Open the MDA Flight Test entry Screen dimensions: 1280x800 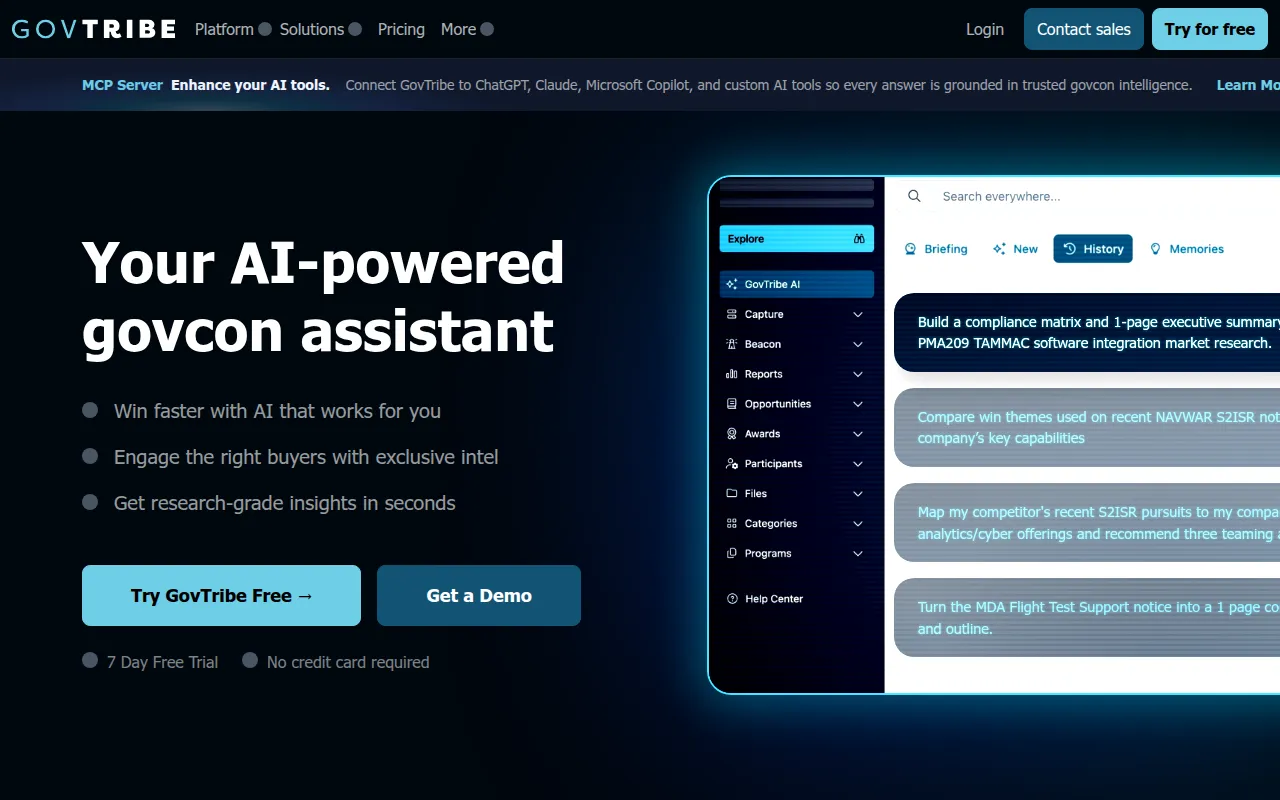tap(1087, 618)
